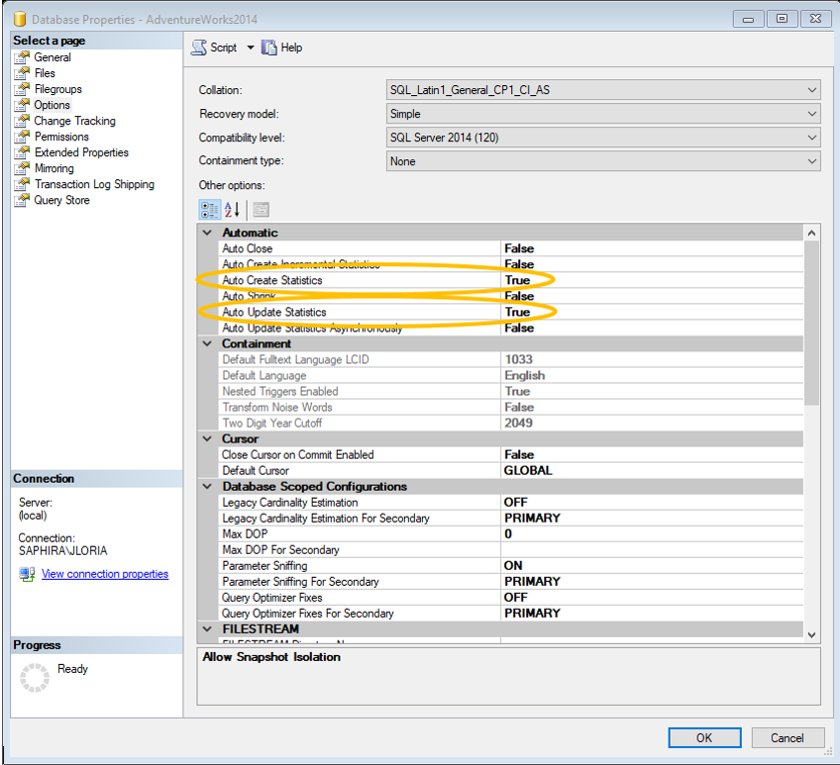The image size is (840, 765).
Task: Collapse the Cursor section
Action: coord(207,439)
